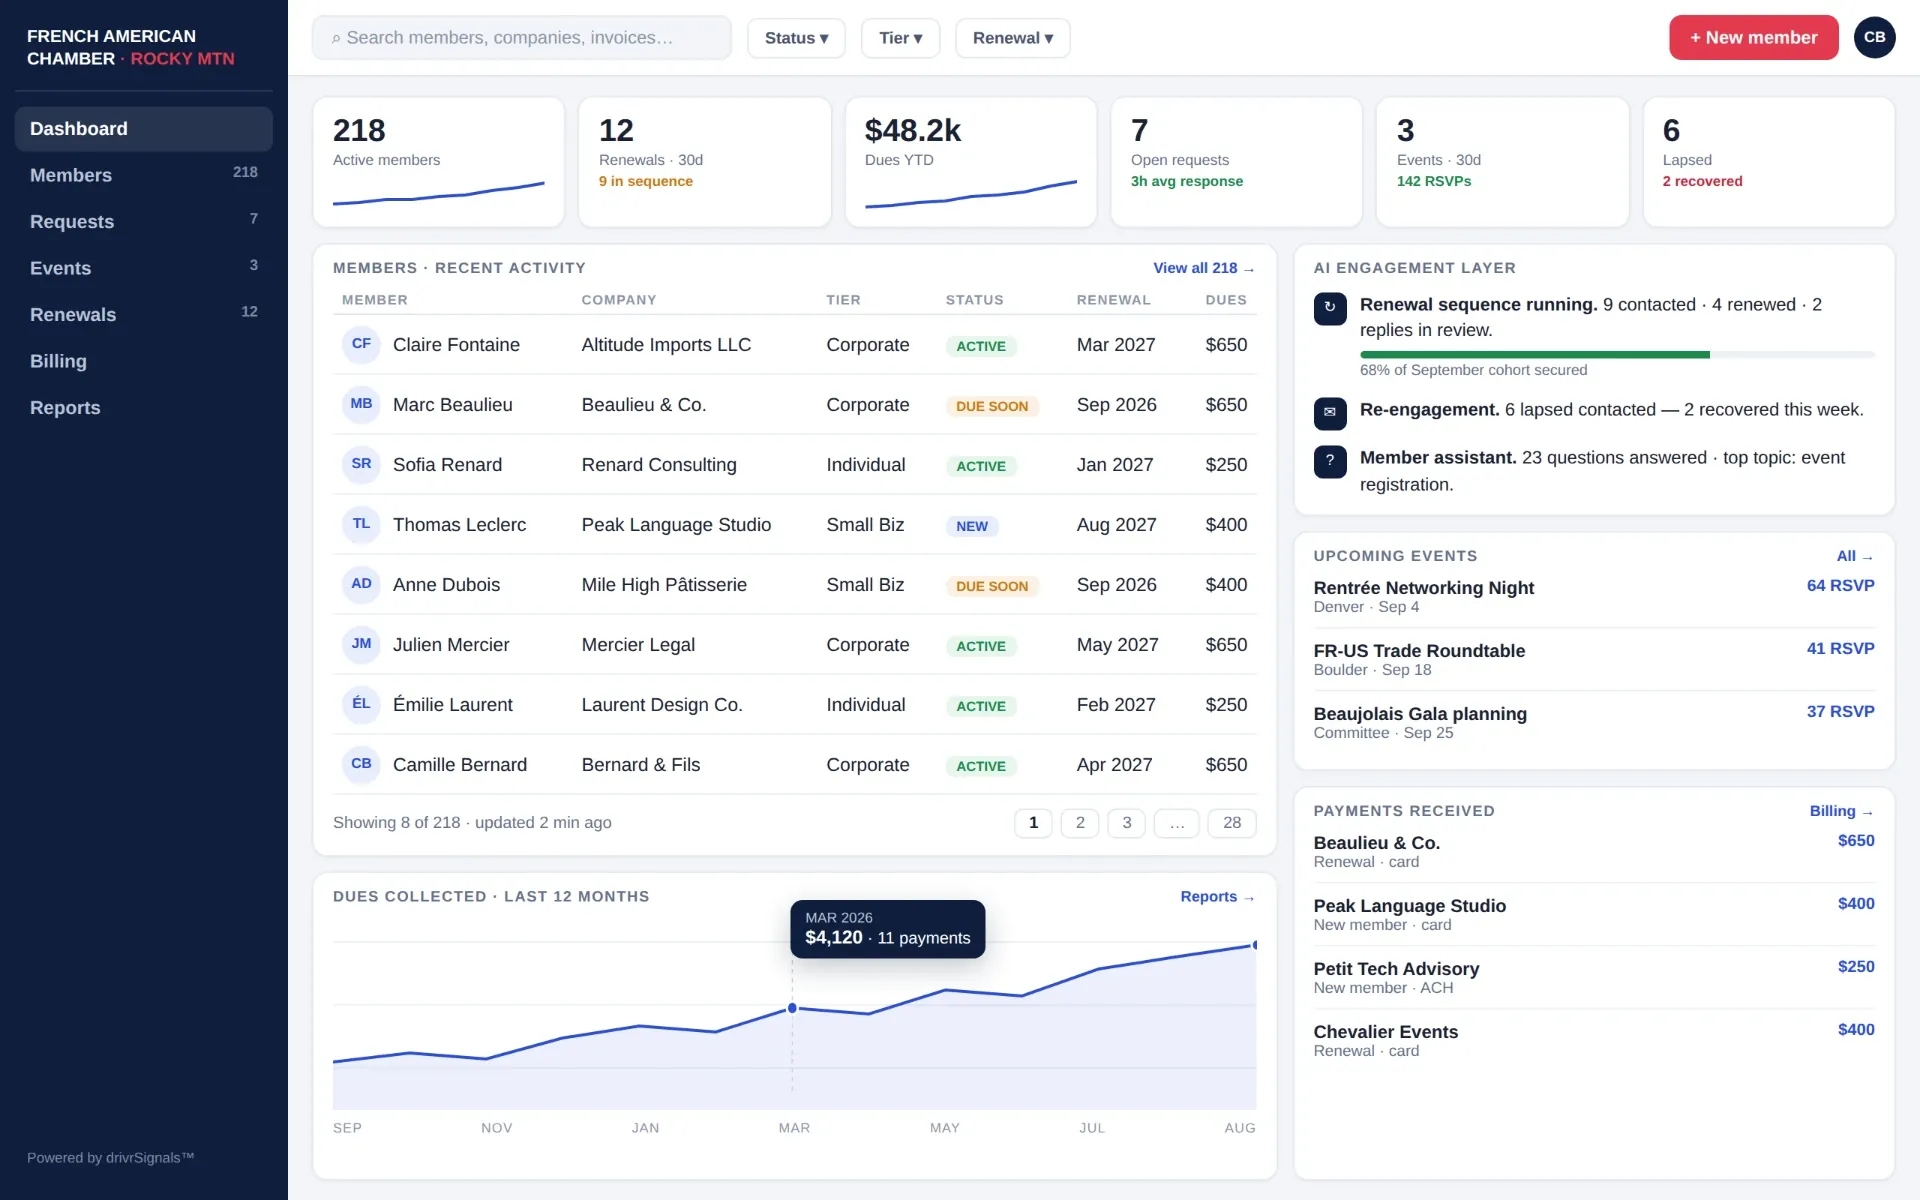Click Camille Bernard's CB row avatar
This screenshot has height=1200, width=1920.
[361, 764]
